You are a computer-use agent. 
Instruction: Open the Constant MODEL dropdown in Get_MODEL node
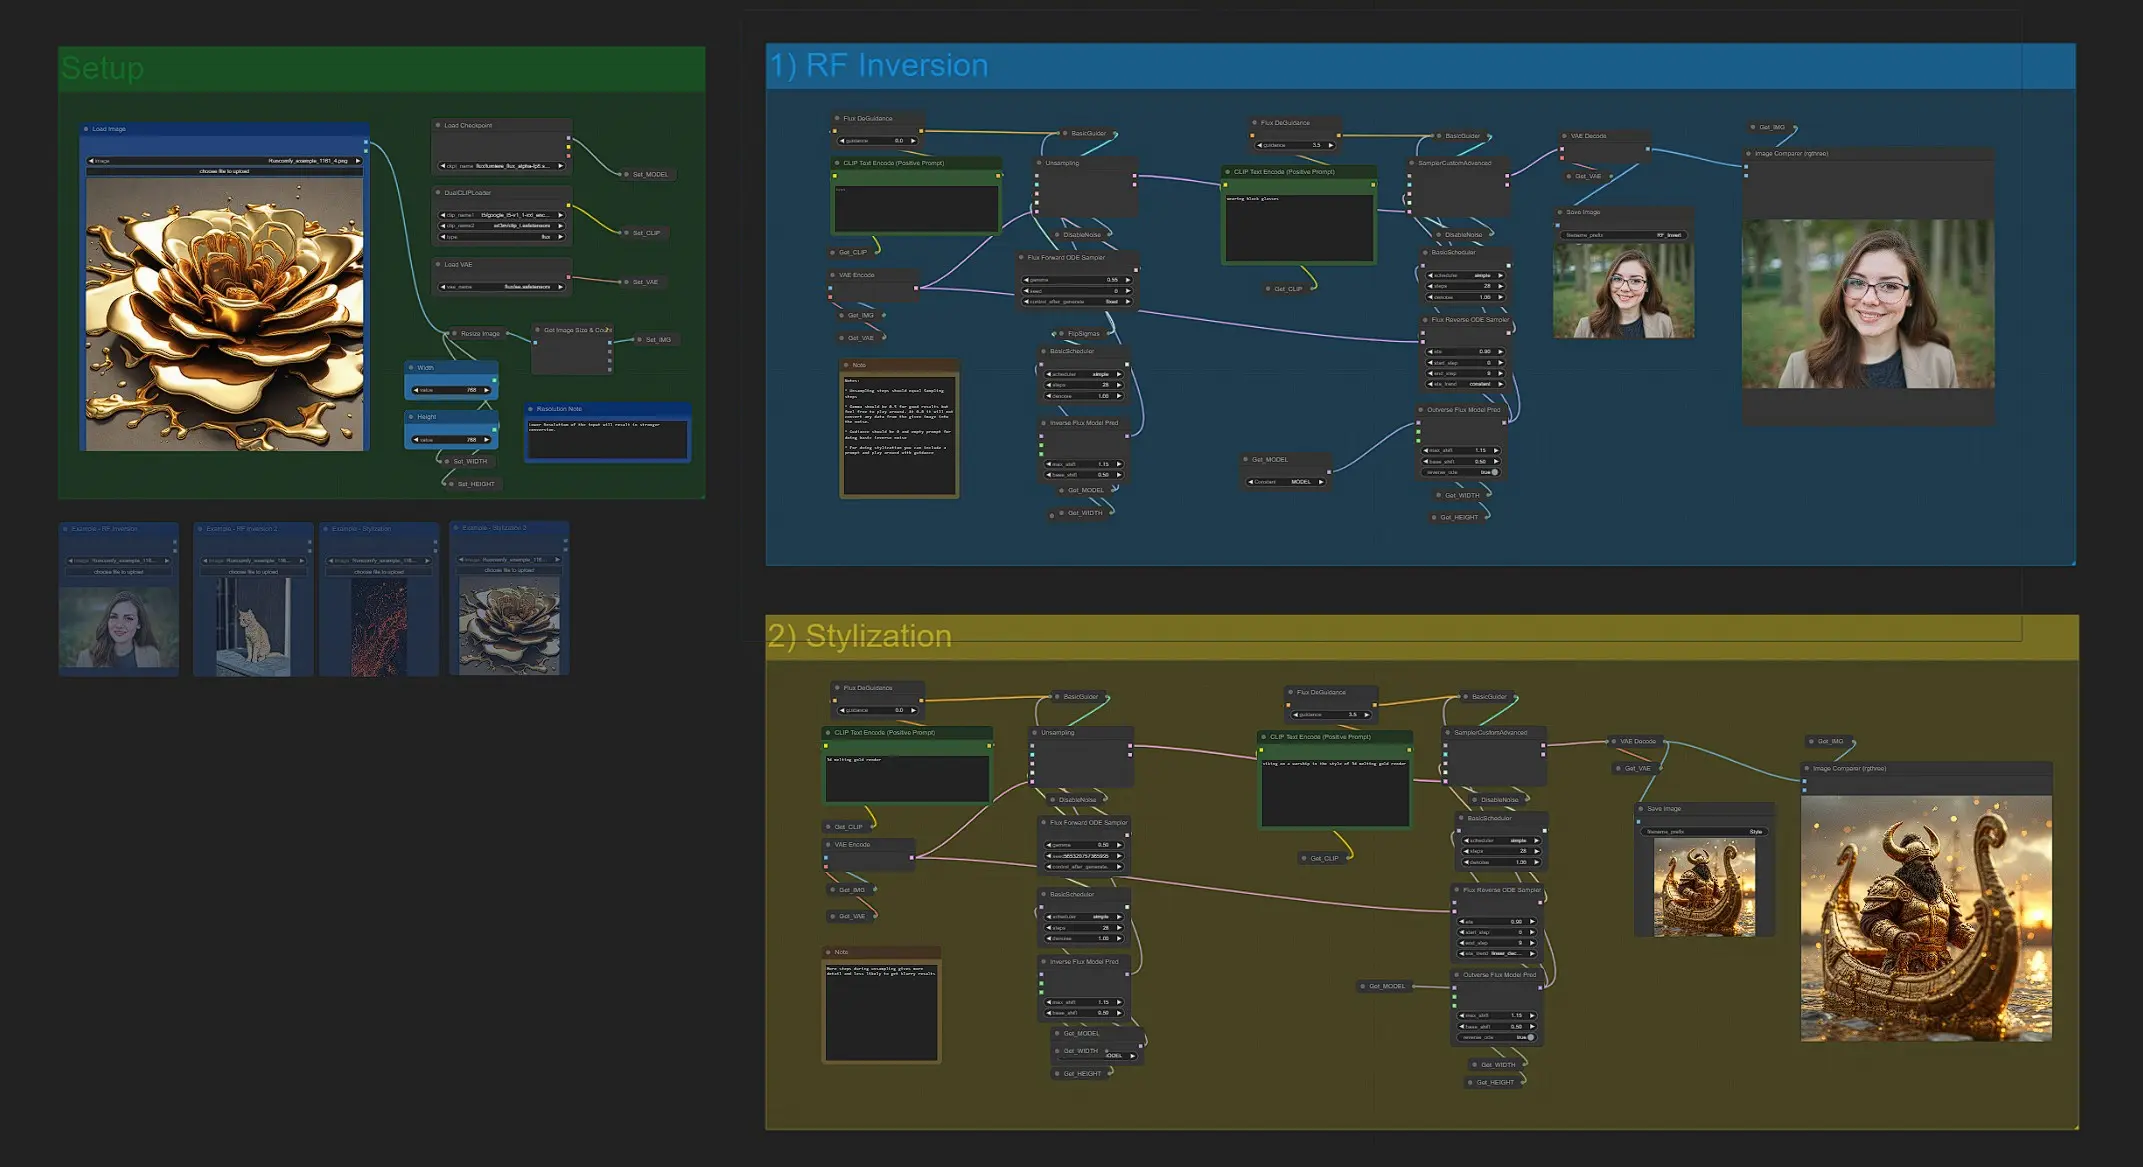(1286, 482)
